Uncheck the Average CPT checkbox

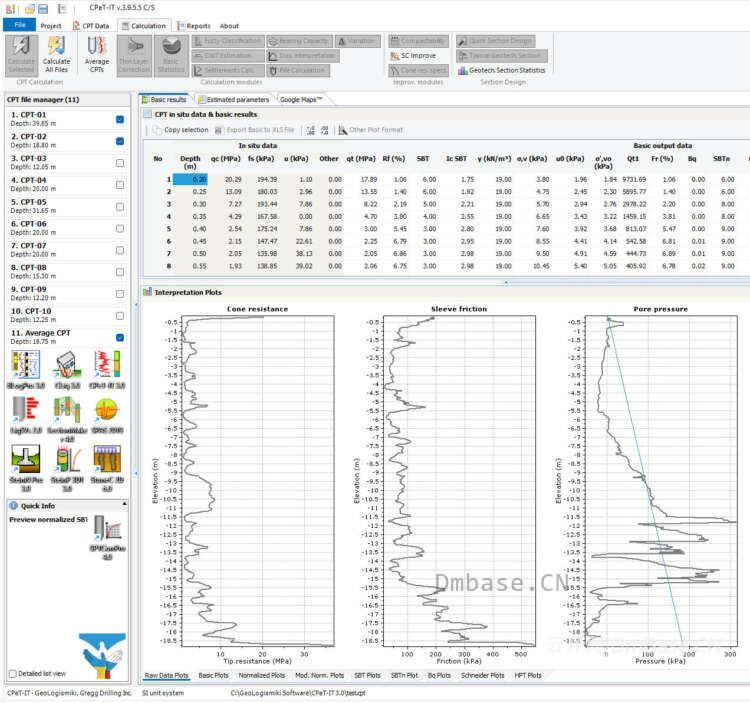click(120, 338)
